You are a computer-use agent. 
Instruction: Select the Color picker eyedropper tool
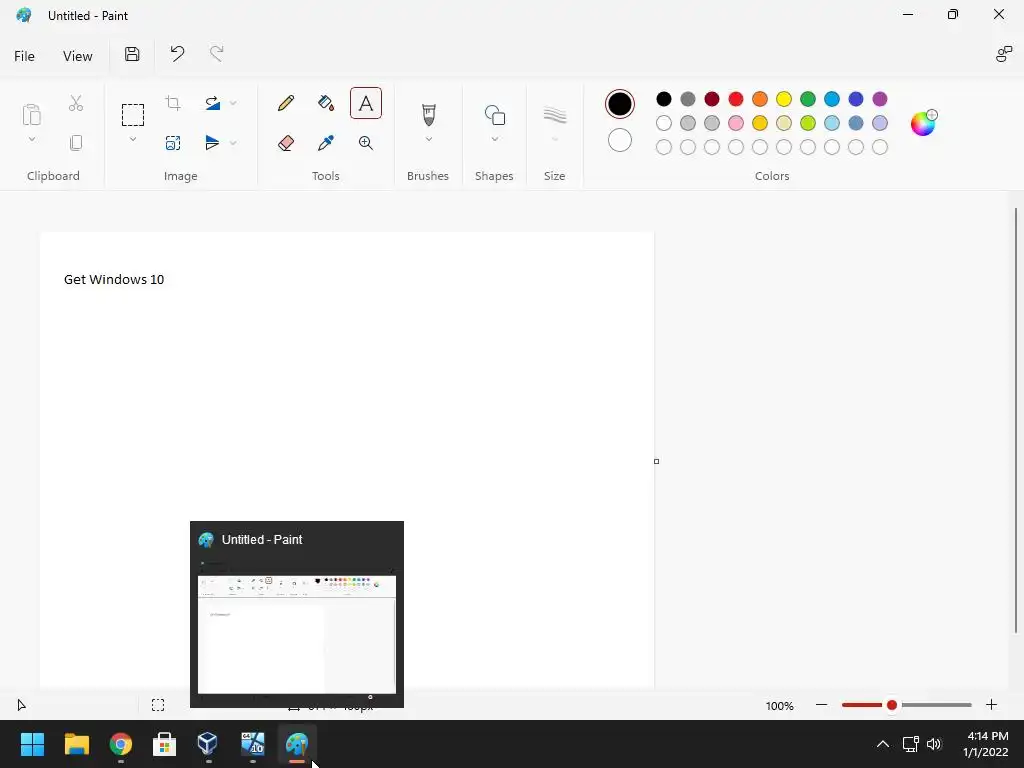326,143
